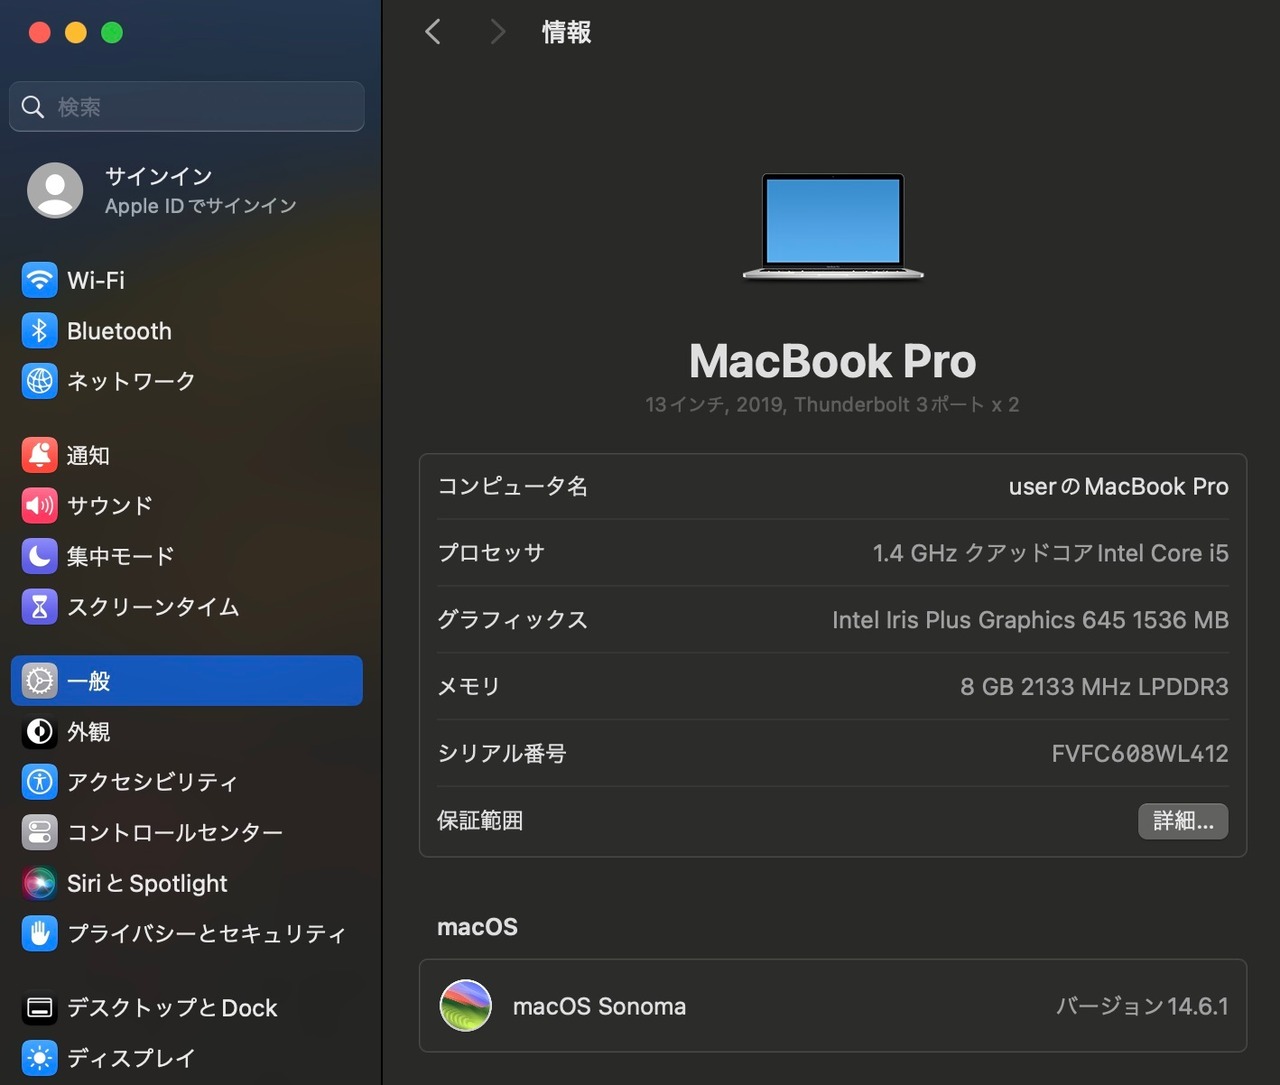Select the 集中モード moon icon
This screenshot has width=1280, height=1085.
click(x=40, y=556)
